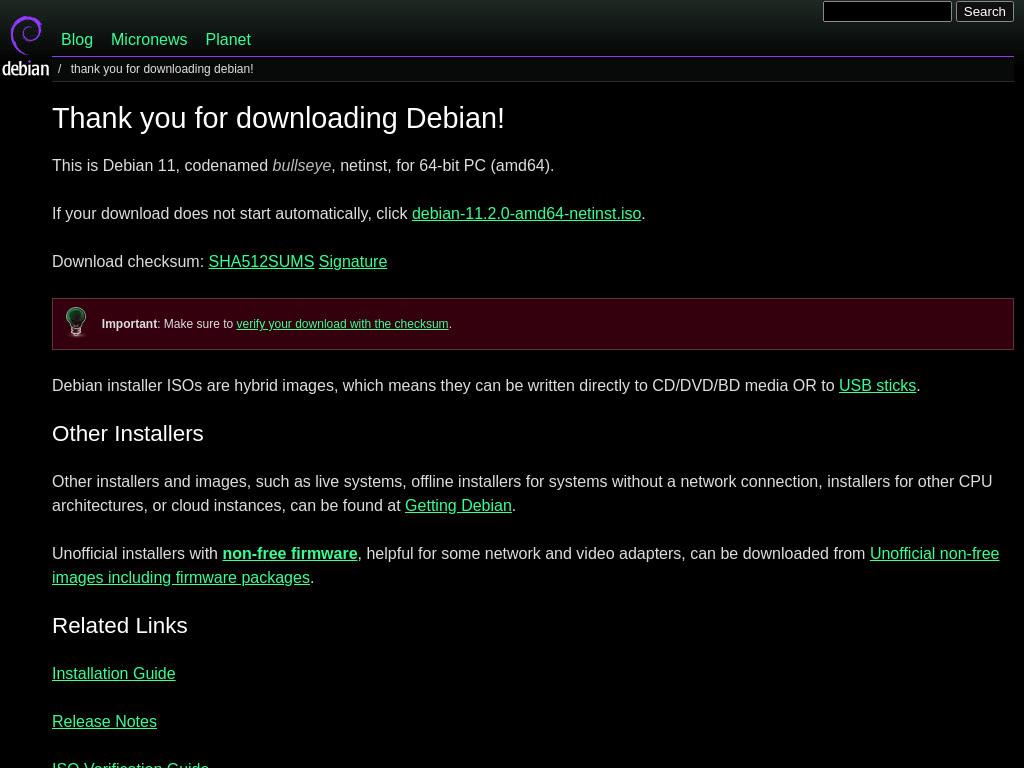The height and width of the screenshot is (768, 1024).
Task: Open the Signature link
Action: [353, 262]
